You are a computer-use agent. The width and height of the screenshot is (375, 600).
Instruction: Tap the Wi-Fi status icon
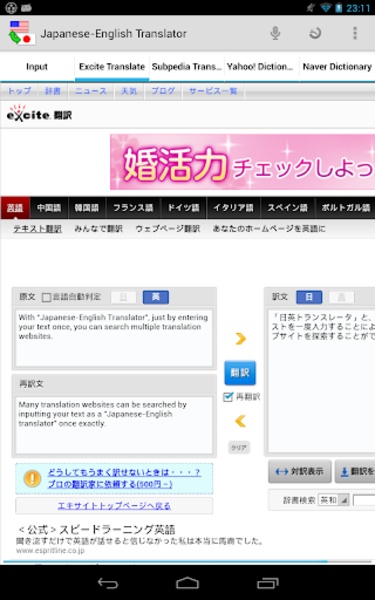point(326,7)
